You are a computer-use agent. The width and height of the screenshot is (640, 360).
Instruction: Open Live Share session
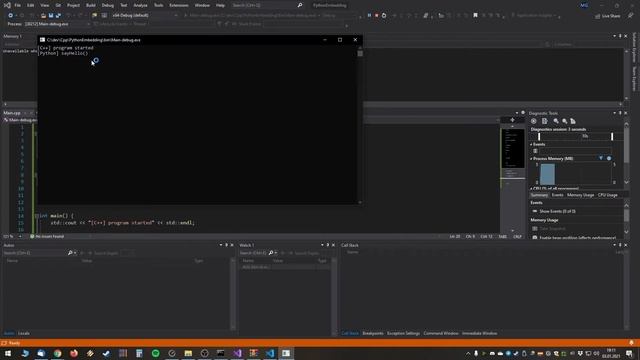tap(607, 16)
